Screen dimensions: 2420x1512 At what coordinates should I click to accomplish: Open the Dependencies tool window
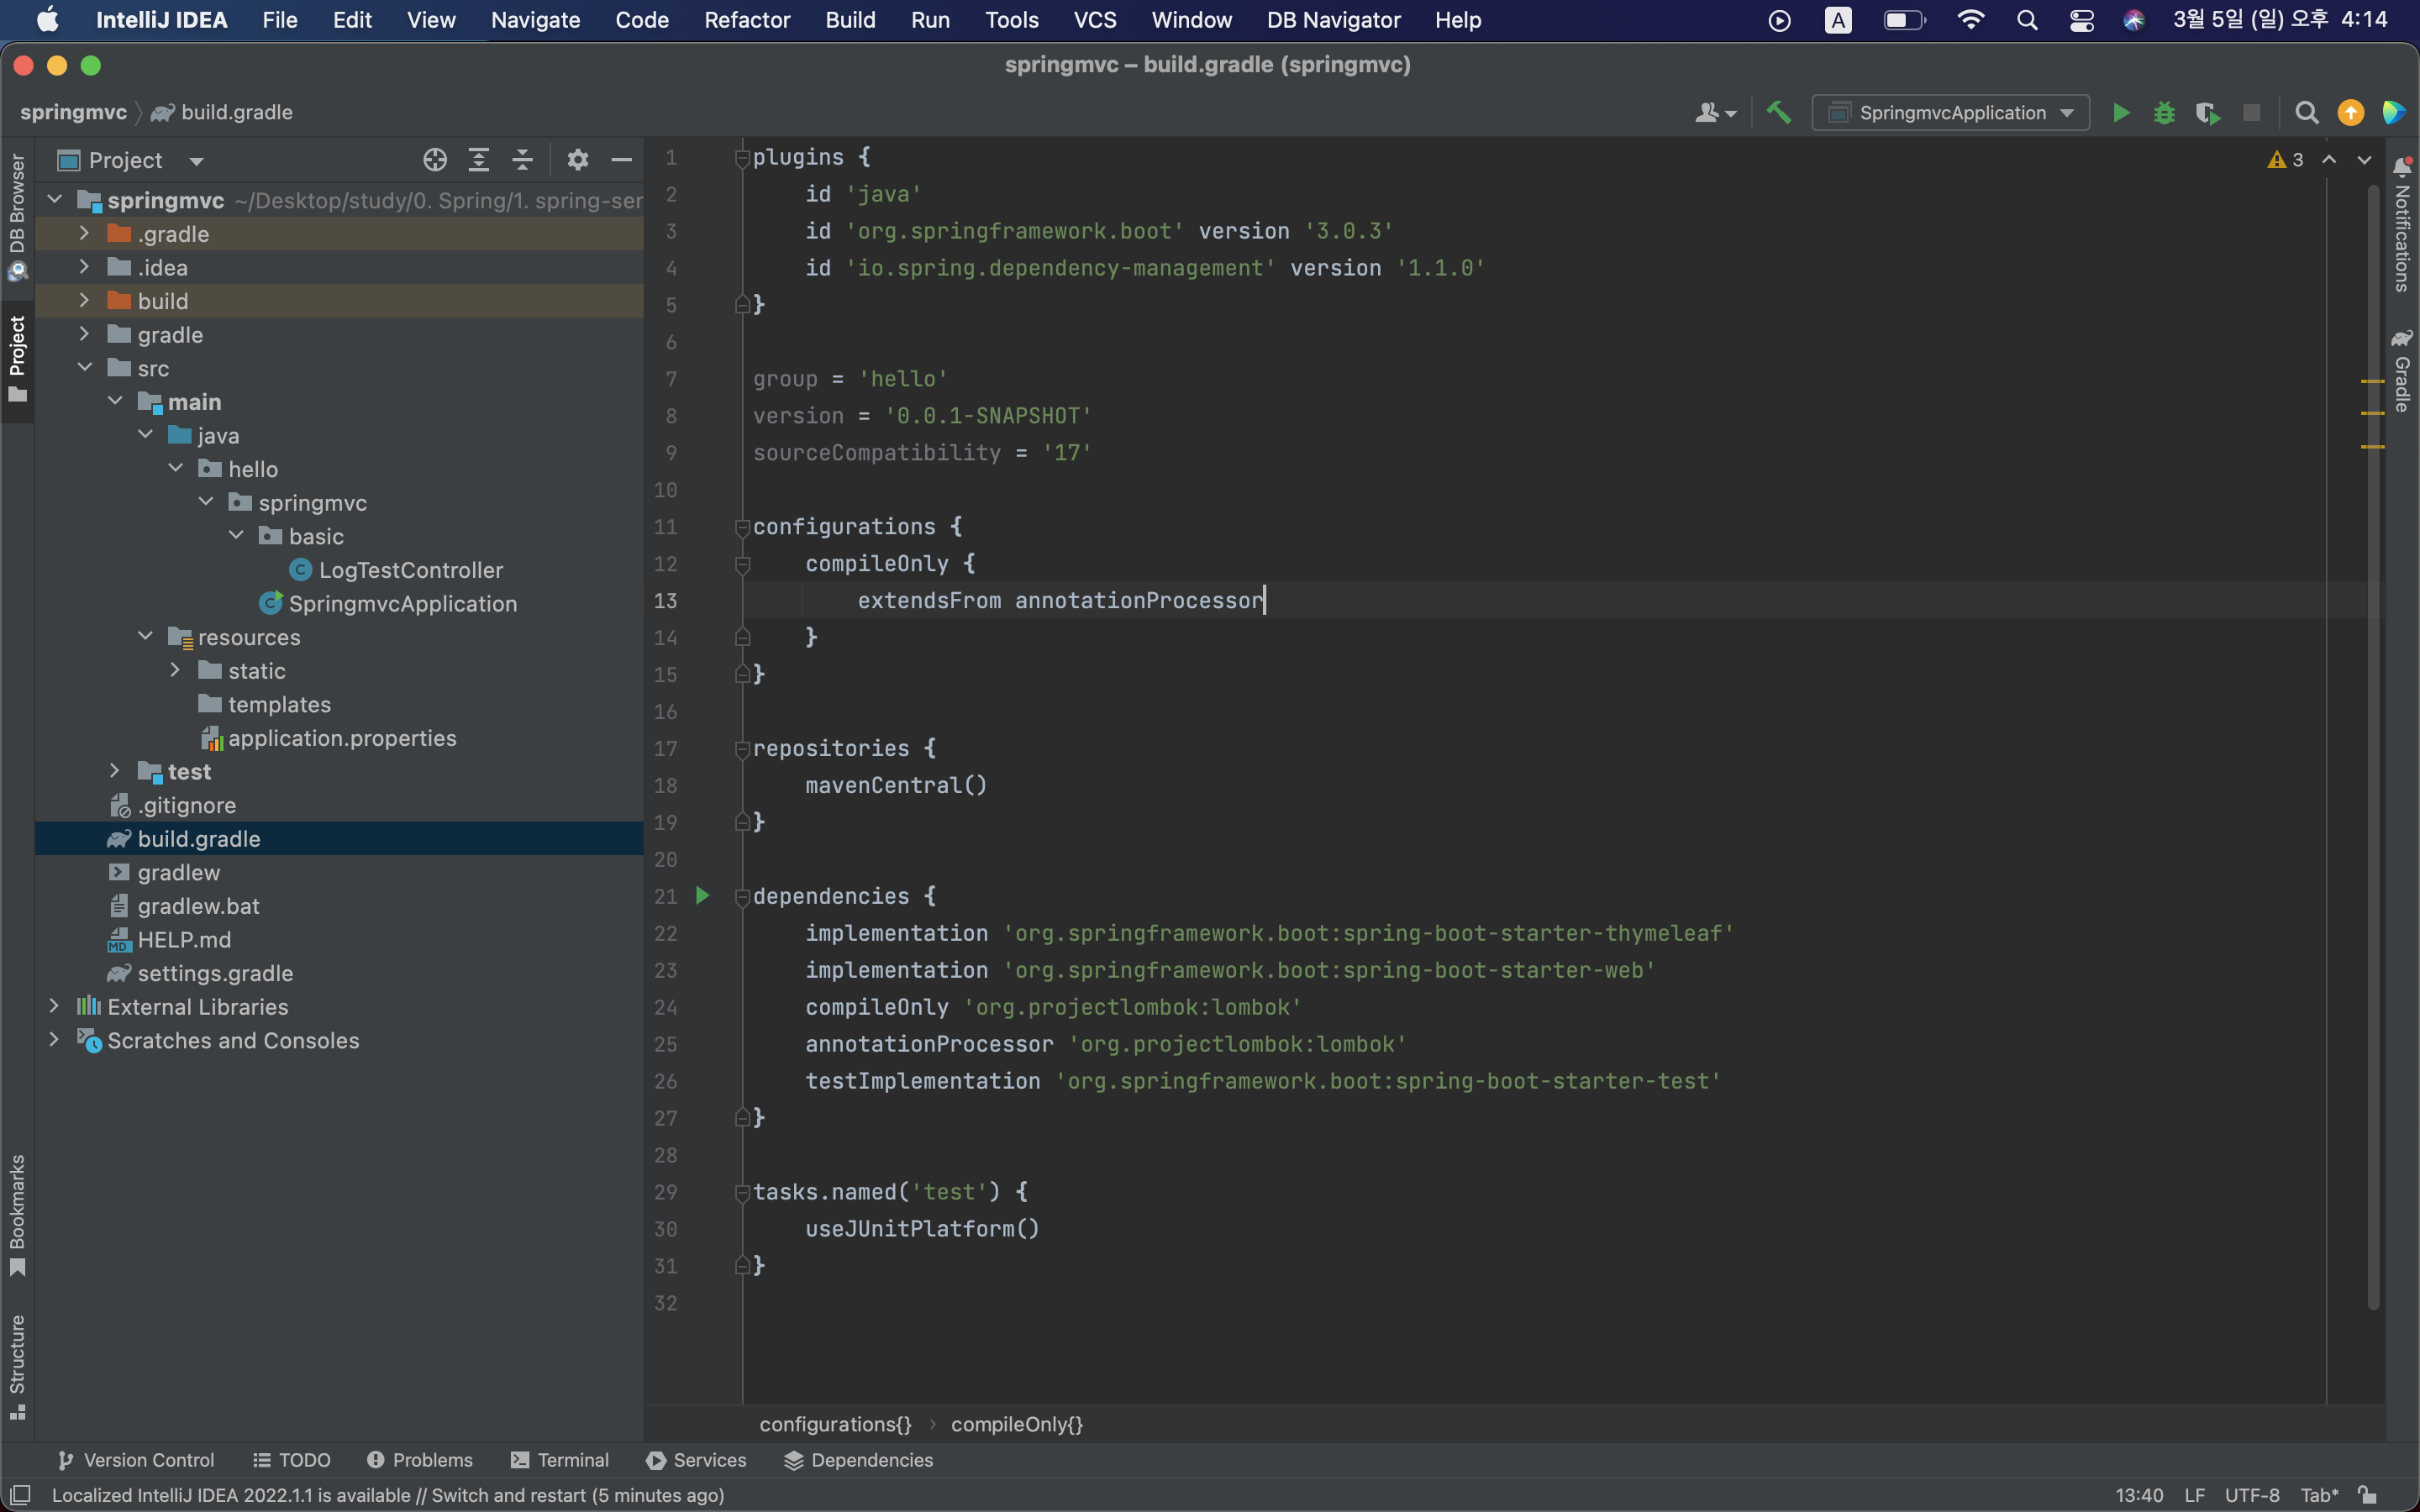click(x=858, y=1460)
